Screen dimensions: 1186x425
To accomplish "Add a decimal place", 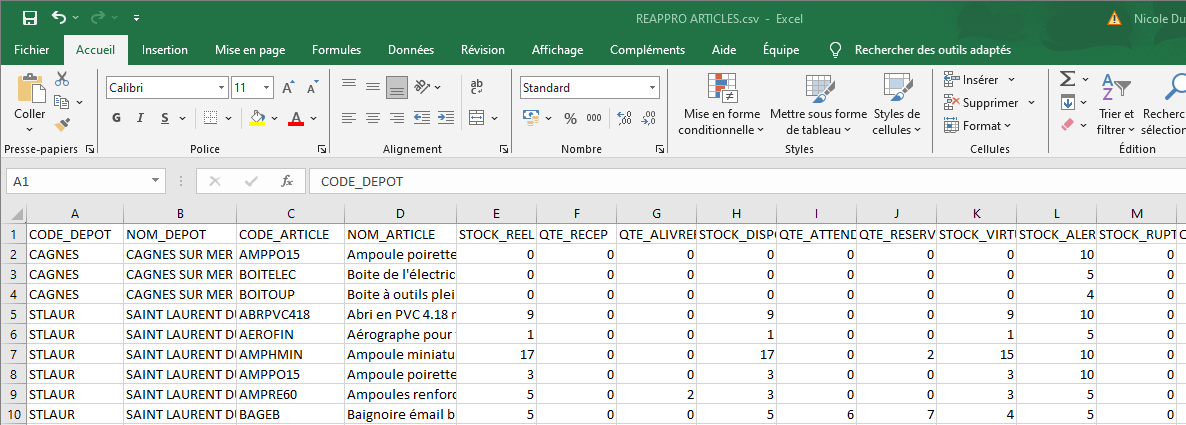I will 625,118.
